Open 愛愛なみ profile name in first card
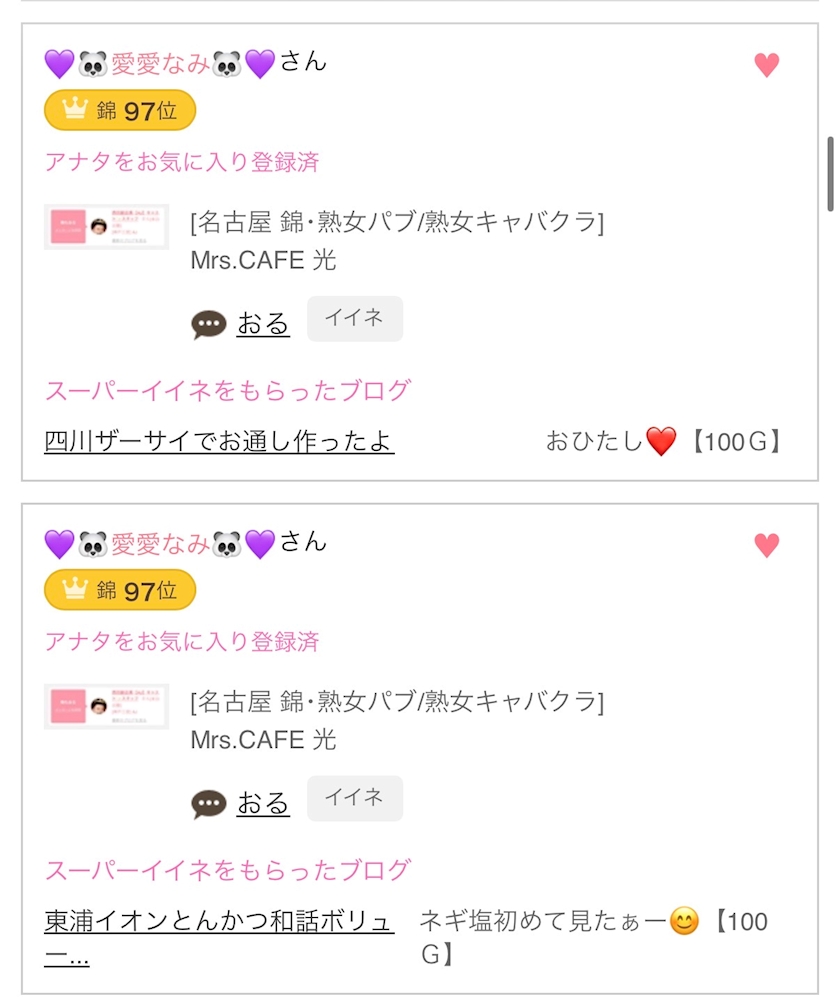This screenshot has width=840, height=1006. (160, 65)
